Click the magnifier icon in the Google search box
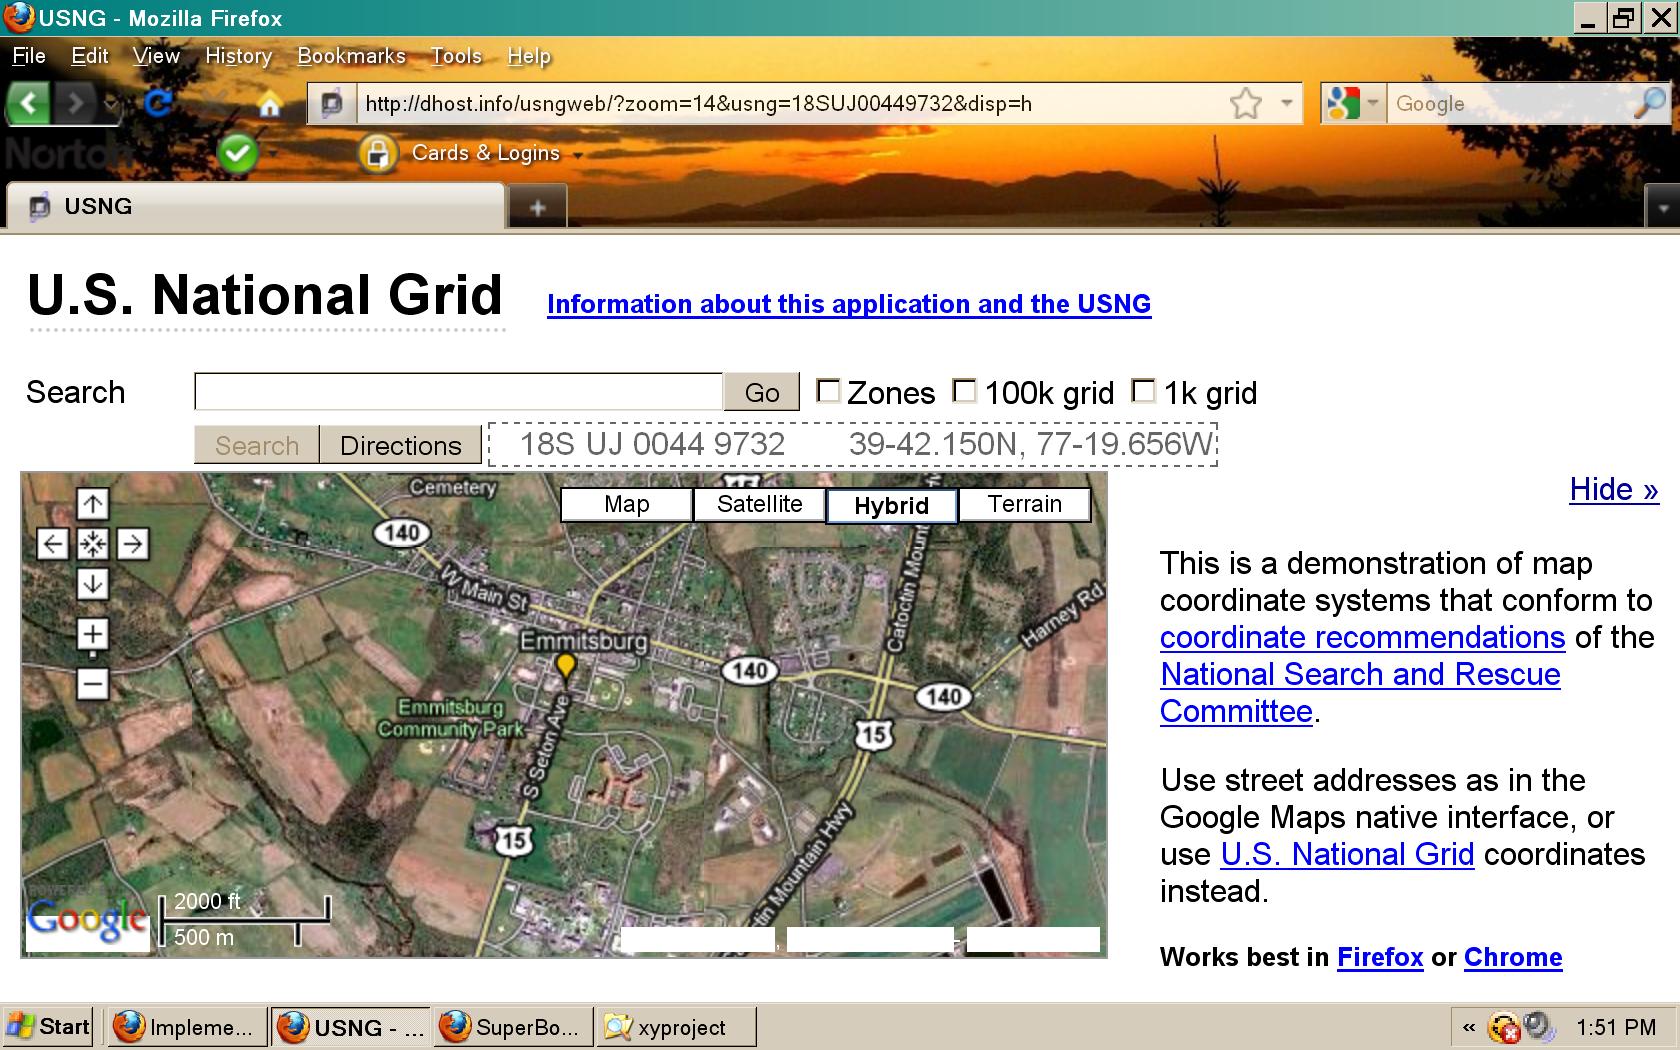This screenshot has height=1050, width=1680. click(x=1649, y=103)
